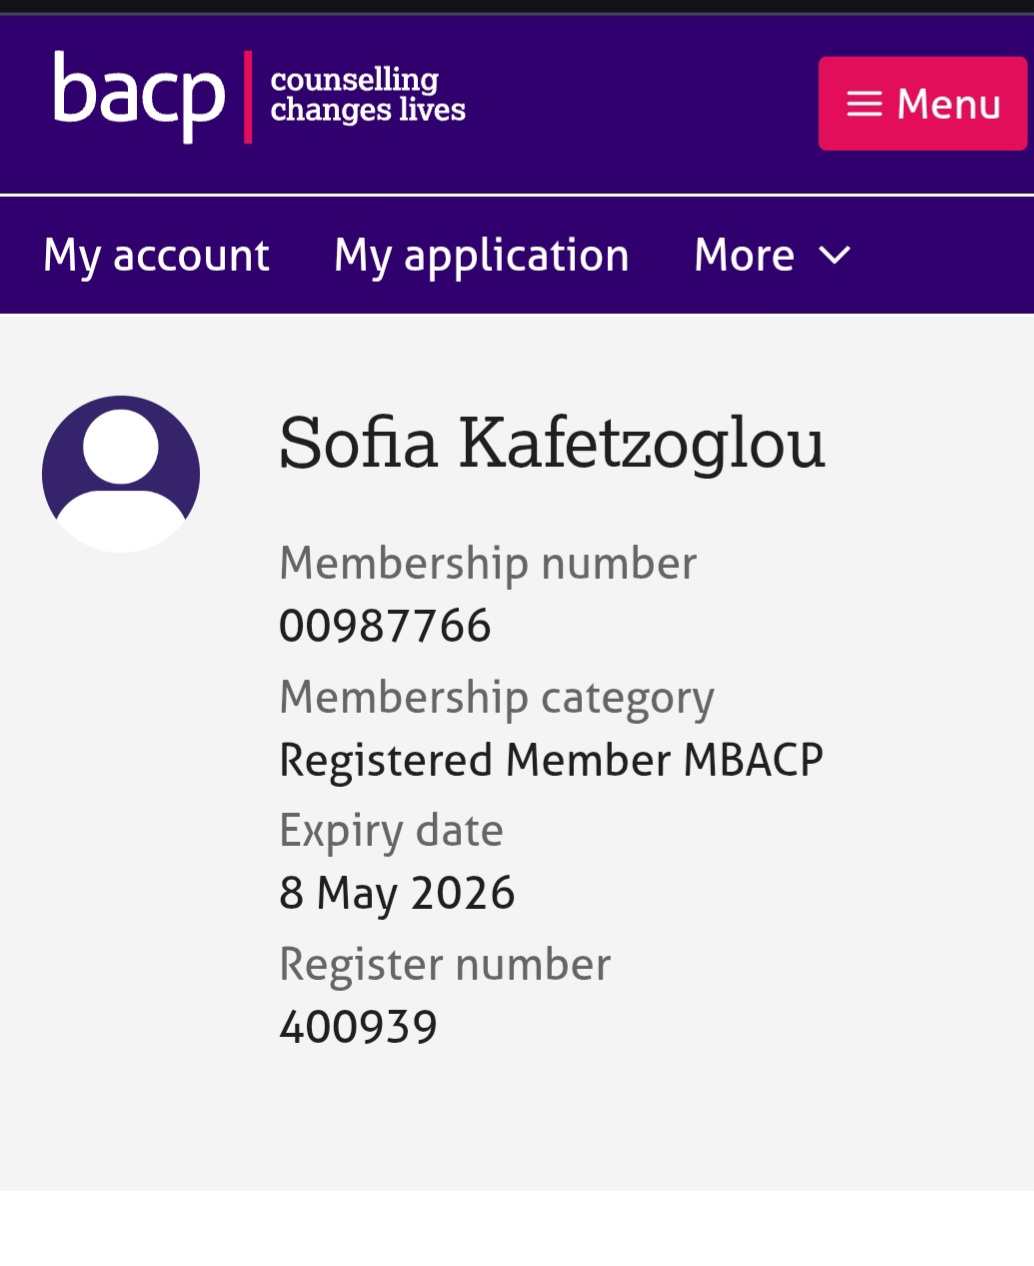Screen dimensions: 1034x1266
Task: Expand the More dropdown
Action: [x=770, y=255]
